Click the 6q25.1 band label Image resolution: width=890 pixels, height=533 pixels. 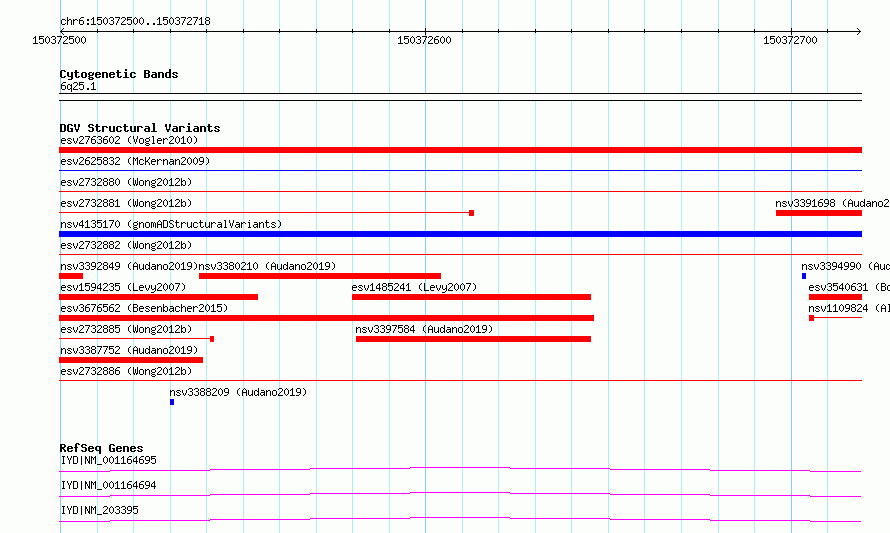click(x=78, y=86)
